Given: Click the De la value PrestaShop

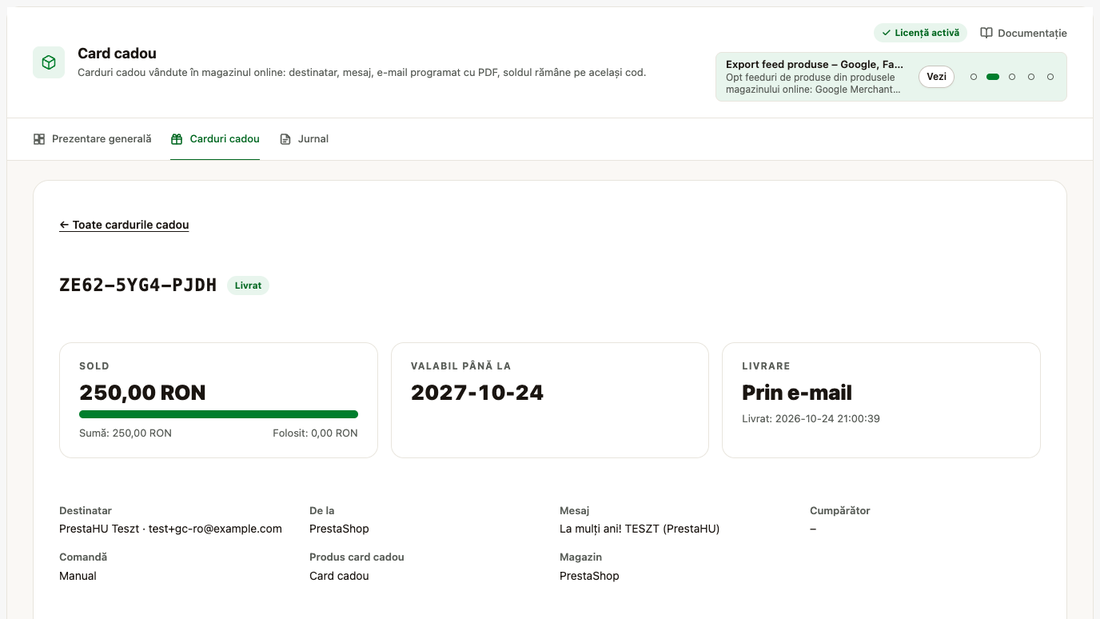Looking at the screenshot, I should [x=339, y=528].
